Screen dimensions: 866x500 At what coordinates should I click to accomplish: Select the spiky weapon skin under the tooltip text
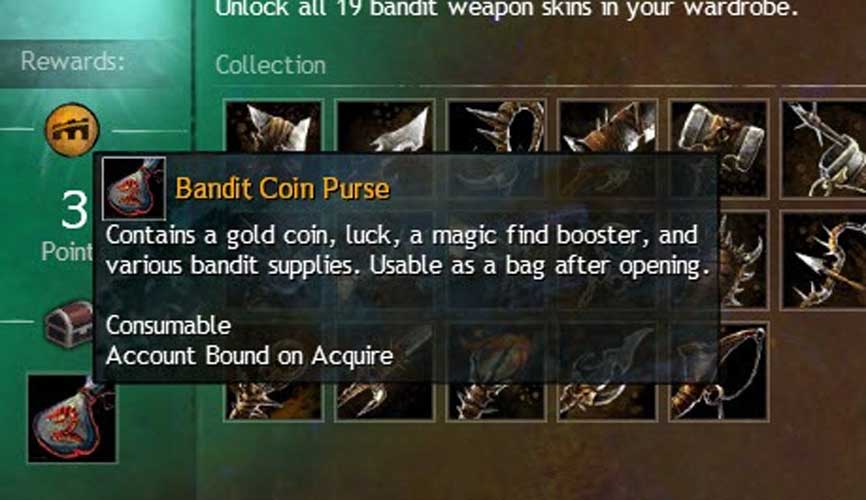274,400
